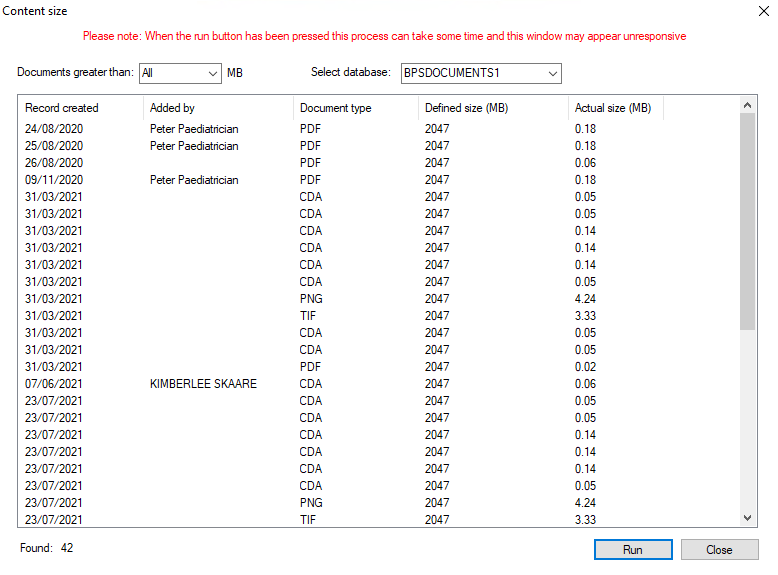Click actual size 0.02 in the PDF row
This screenshot has height=575, width=778.
tap(585, 367)
